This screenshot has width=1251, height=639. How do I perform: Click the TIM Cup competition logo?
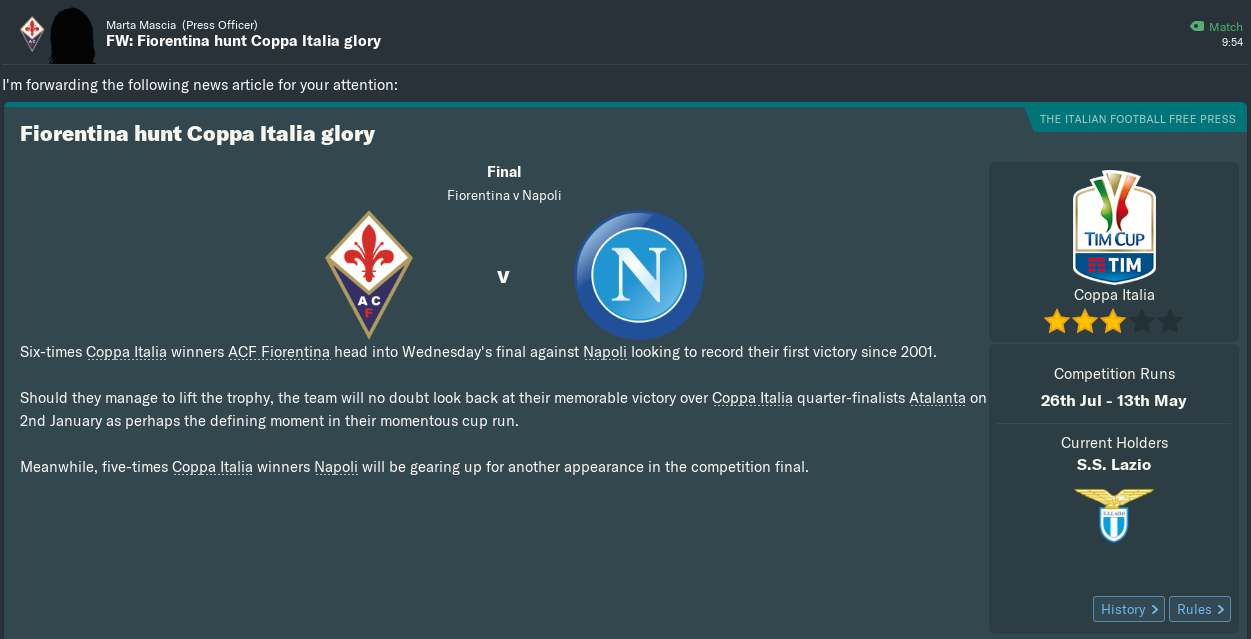coord(1114,227)
